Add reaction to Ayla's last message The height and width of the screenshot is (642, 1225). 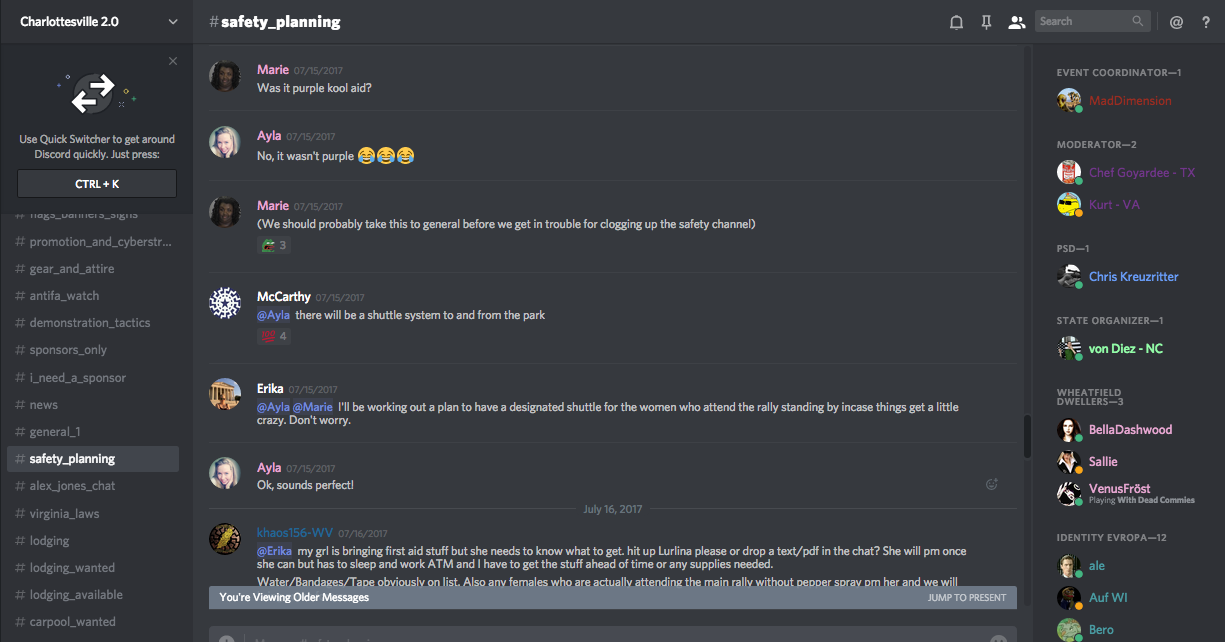point(992,484)
